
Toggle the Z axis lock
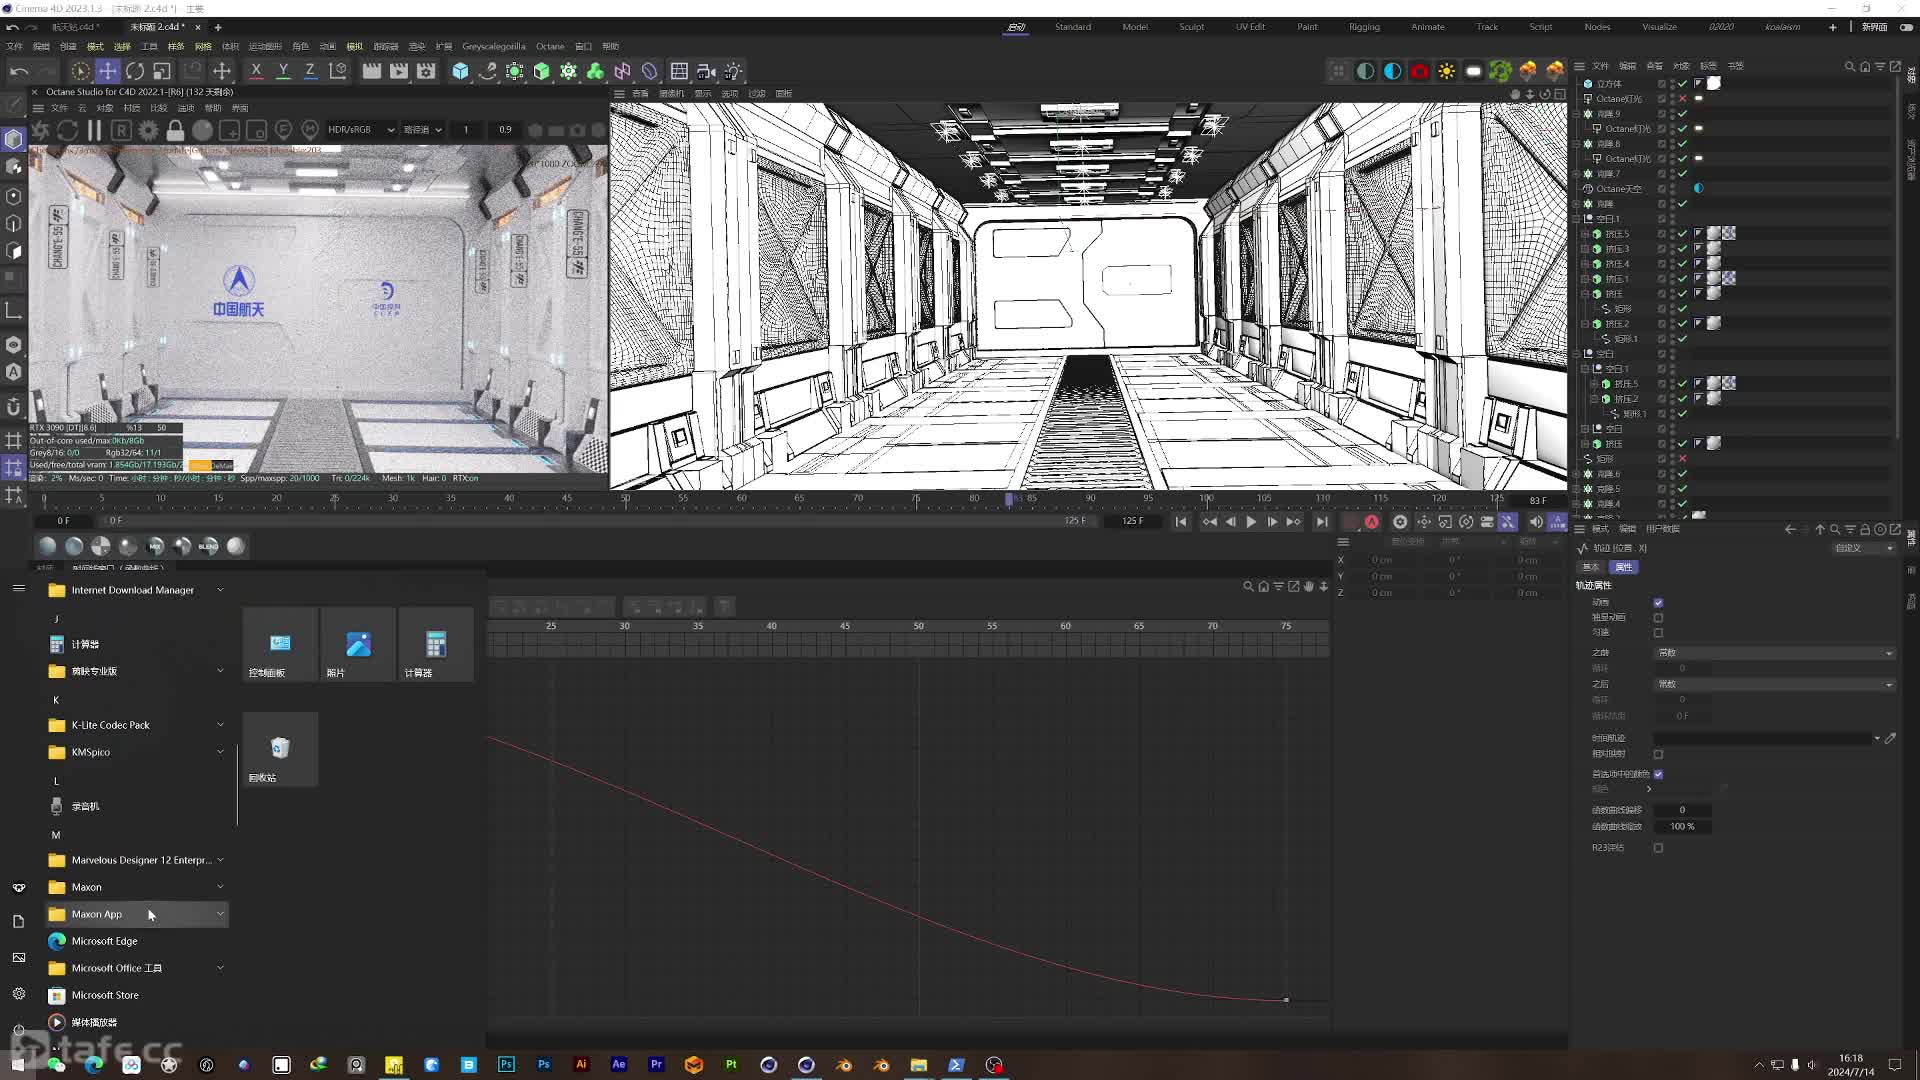(x=310, y=71)
